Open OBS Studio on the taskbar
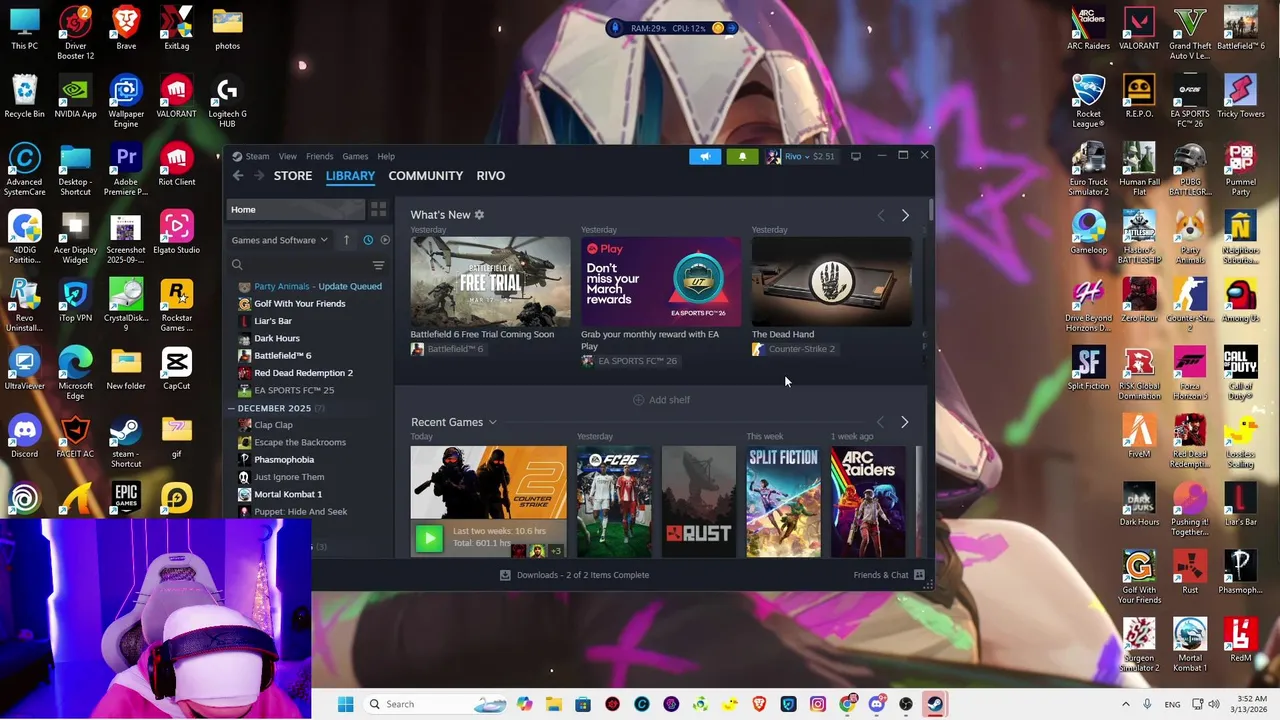The width and height of the screenshot is (1280, 720). [905, 704]
